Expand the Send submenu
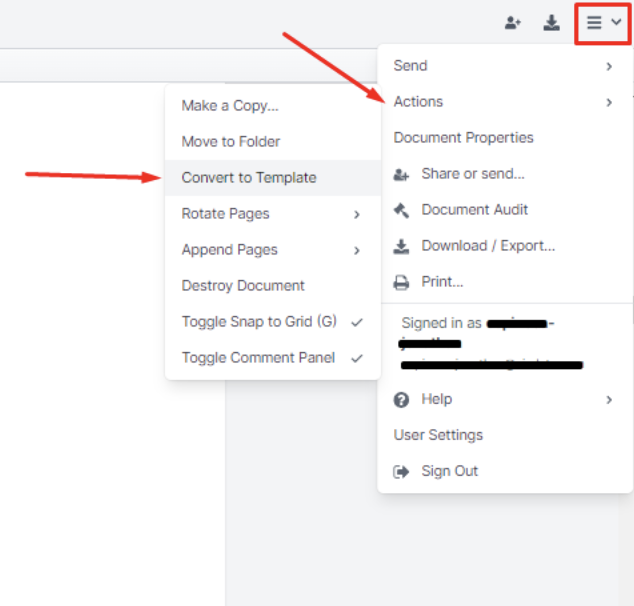This screenshot has height=606, width=634. click(x=608, y=66)
